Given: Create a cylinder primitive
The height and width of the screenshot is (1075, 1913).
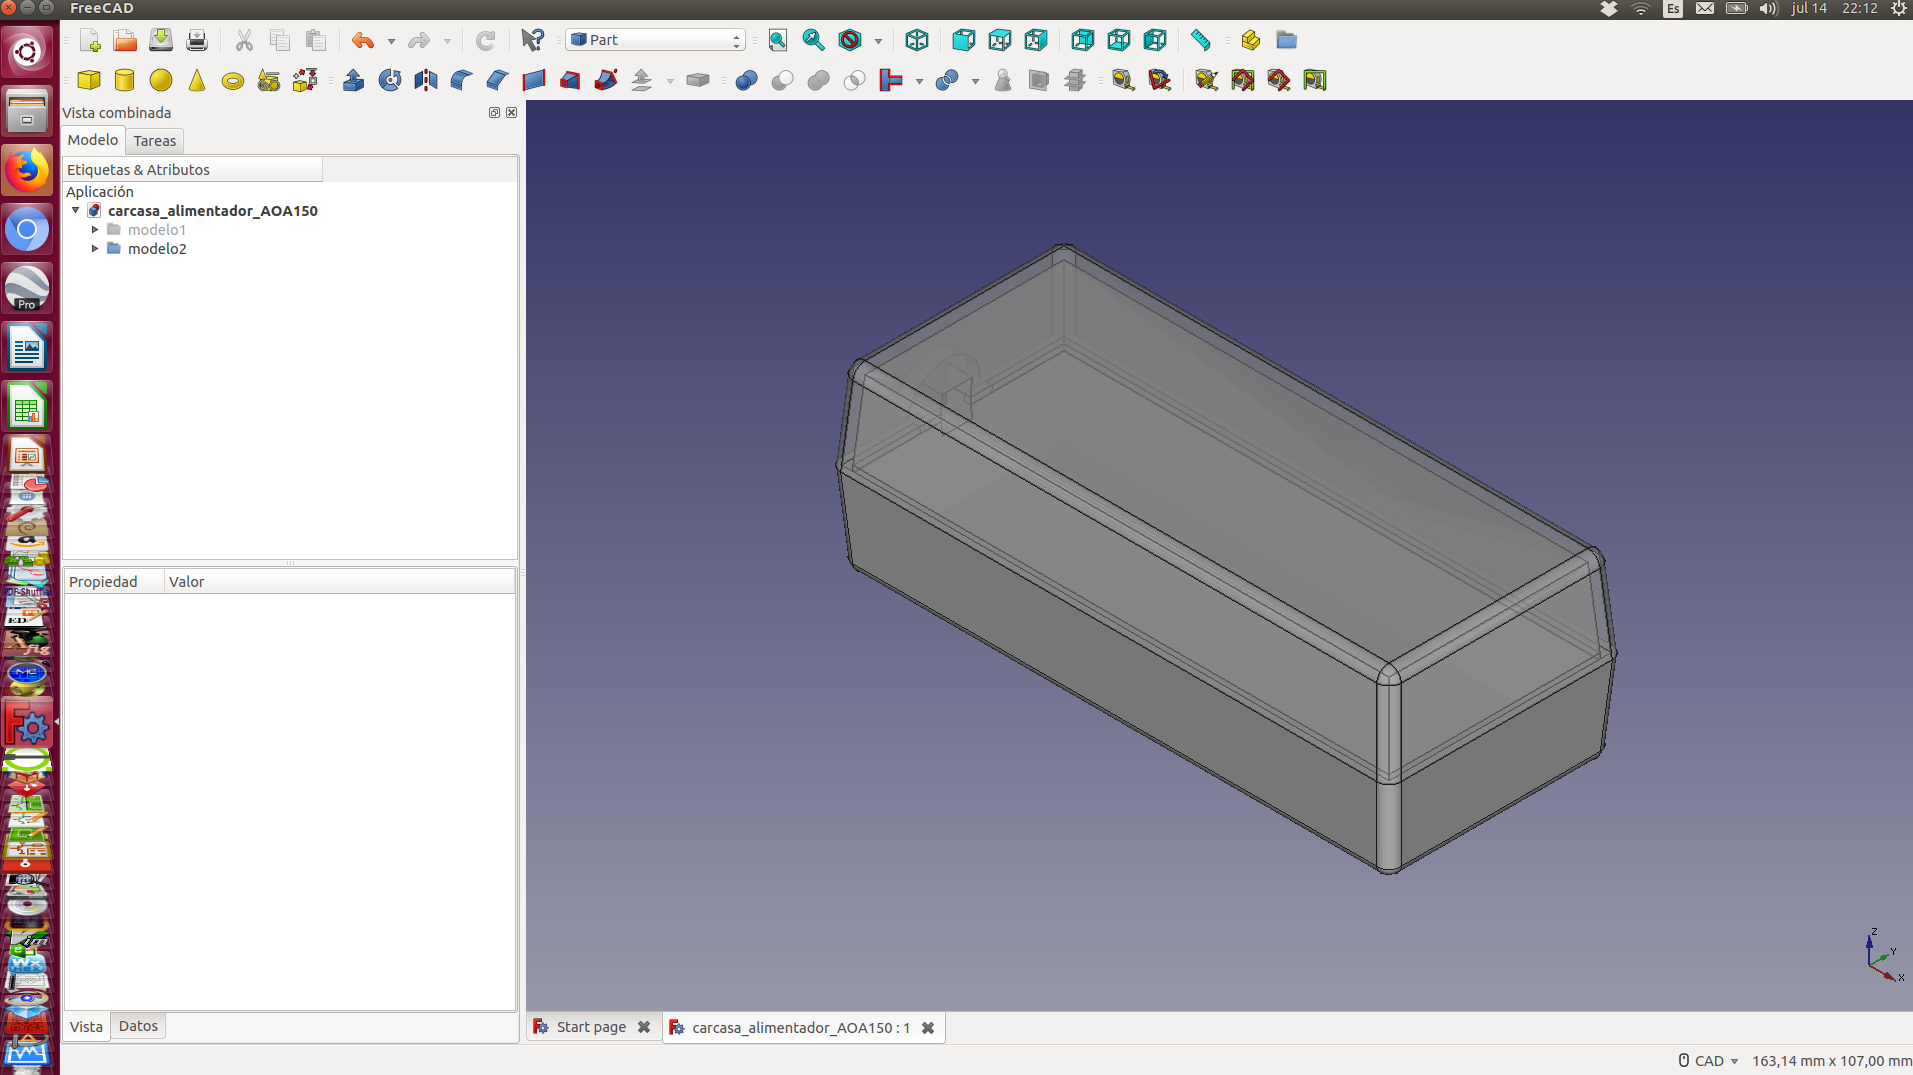Looking at the screenshot, I should click(125, 80).
